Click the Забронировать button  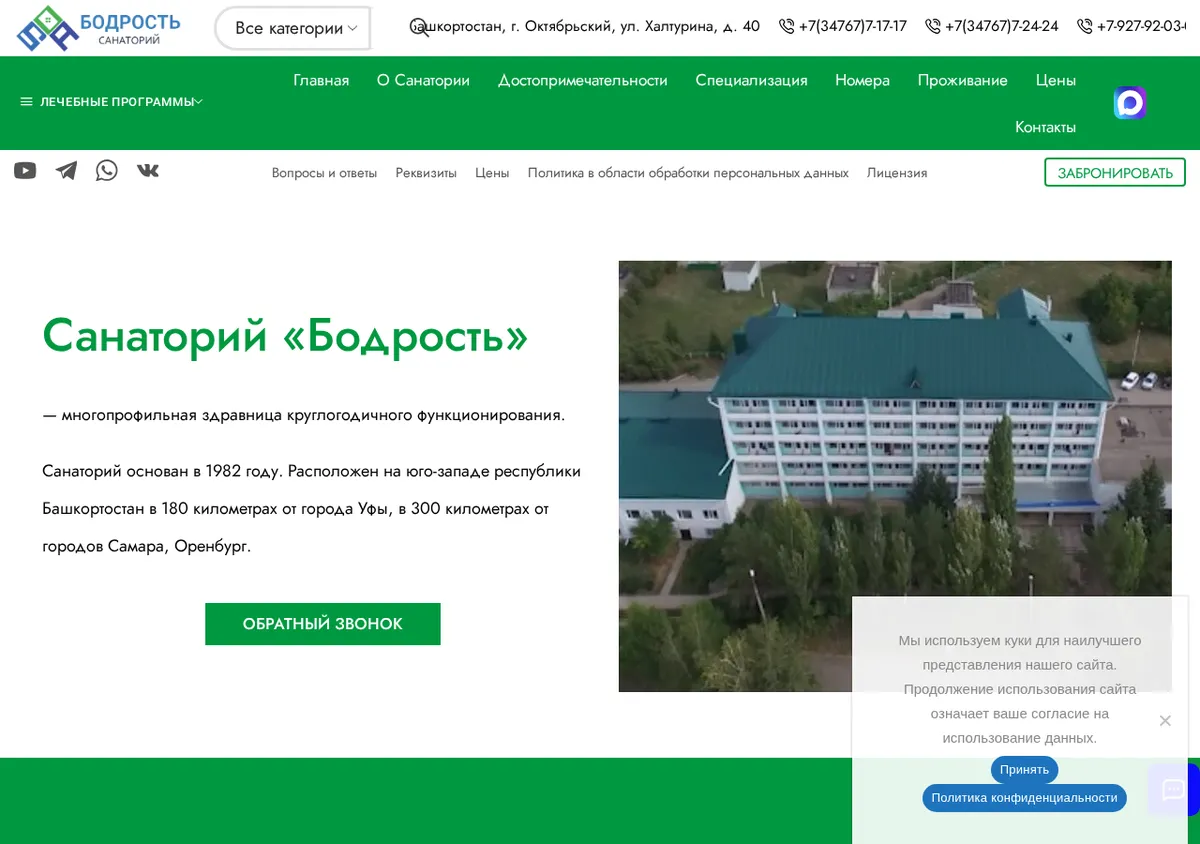pyautogui.click(x=1115, y=173)
